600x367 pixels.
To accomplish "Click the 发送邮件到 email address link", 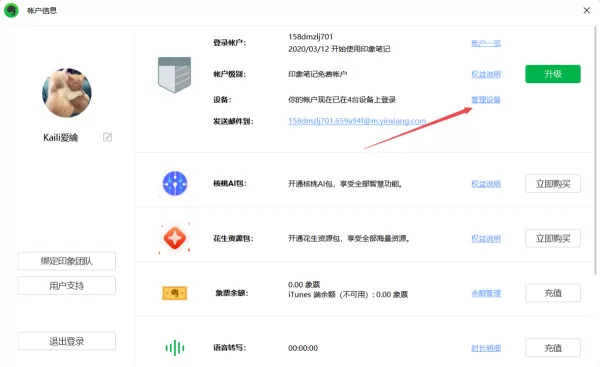I will pos(357,121).
